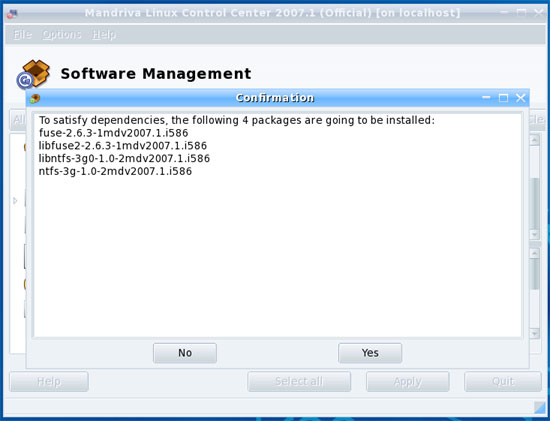
Task: Open the File menu
Action: click(x=22, y=34)
